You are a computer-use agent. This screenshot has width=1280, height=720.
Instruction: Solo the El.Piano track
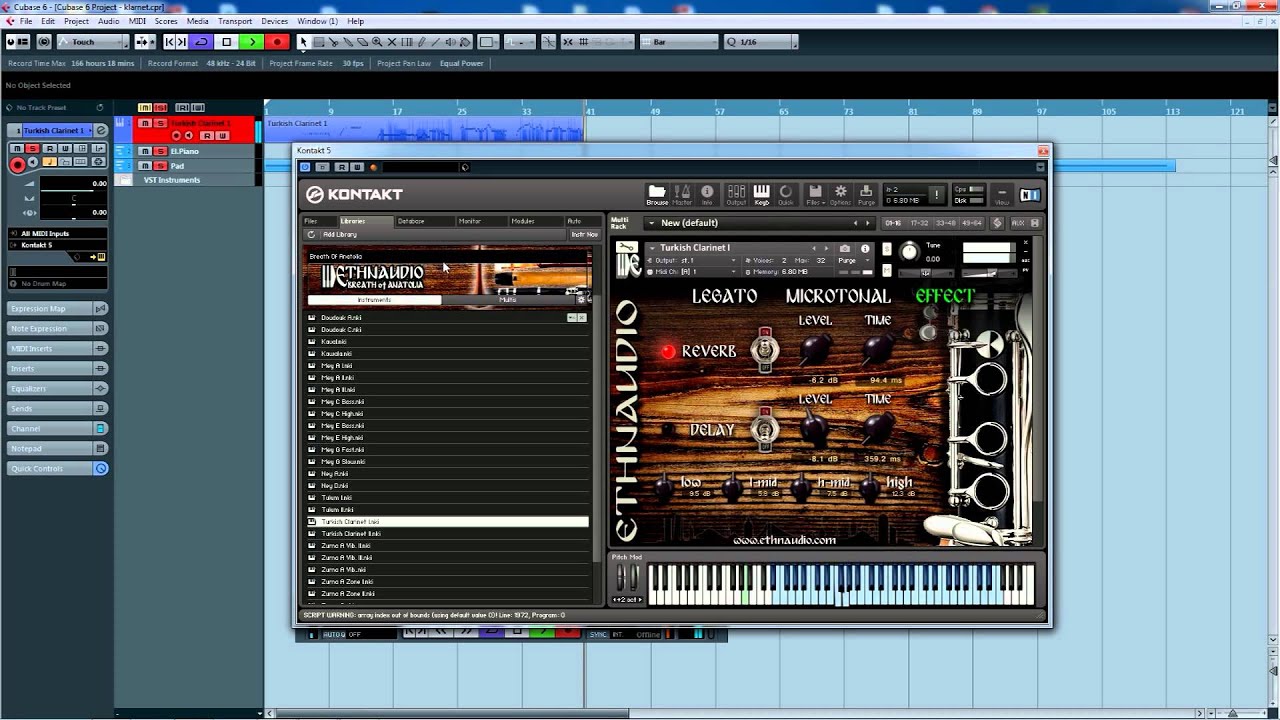coord(160,151)
